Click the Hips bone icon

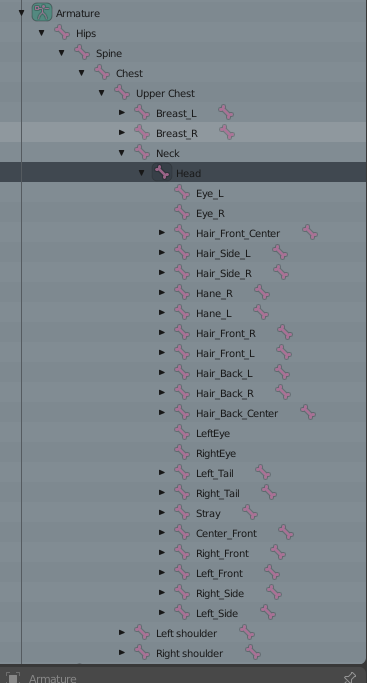coord(62,33)
